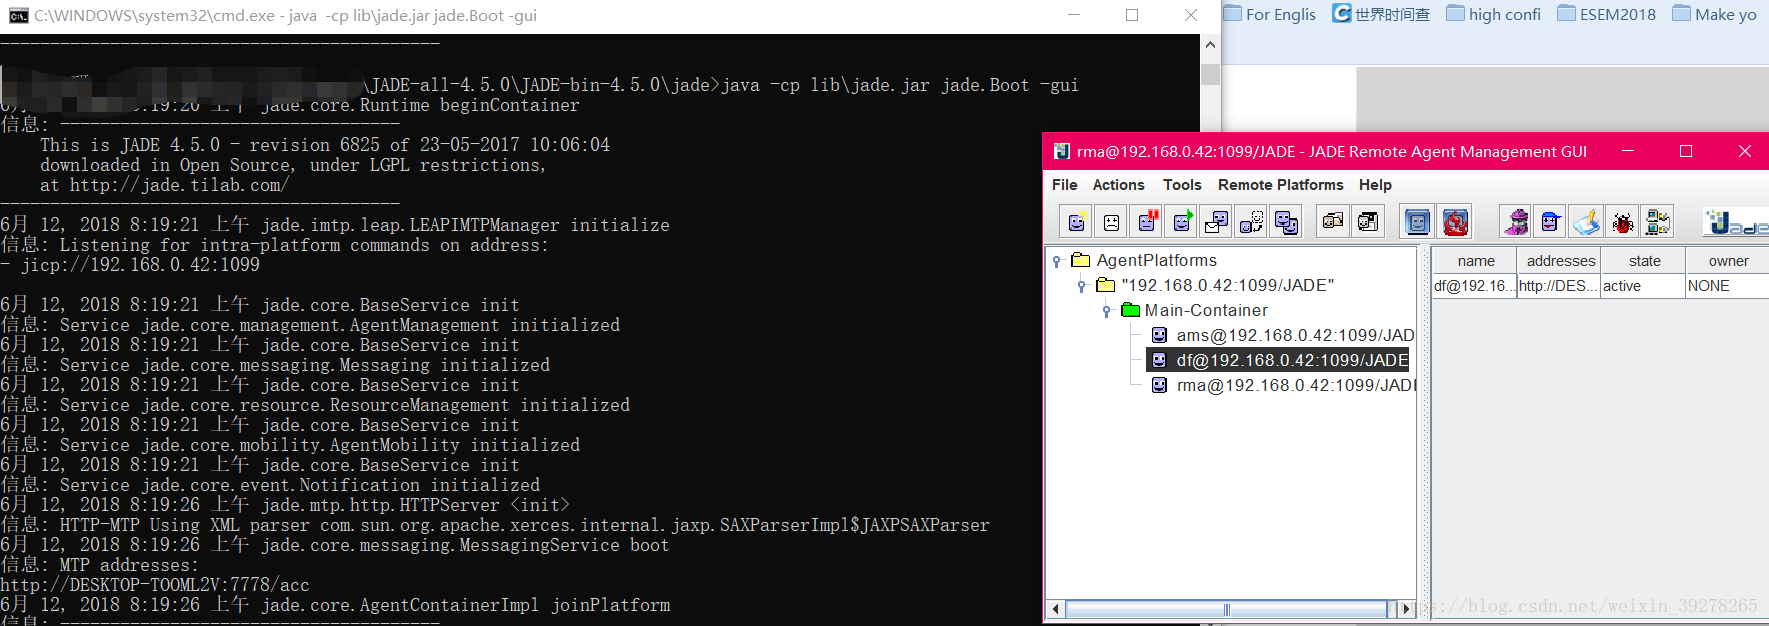Image resolution: width=1769 pixels, height=626 pixels.
Task: Open the ESEM2018 bookmark folder
Action: click(x=1607, y=15)
